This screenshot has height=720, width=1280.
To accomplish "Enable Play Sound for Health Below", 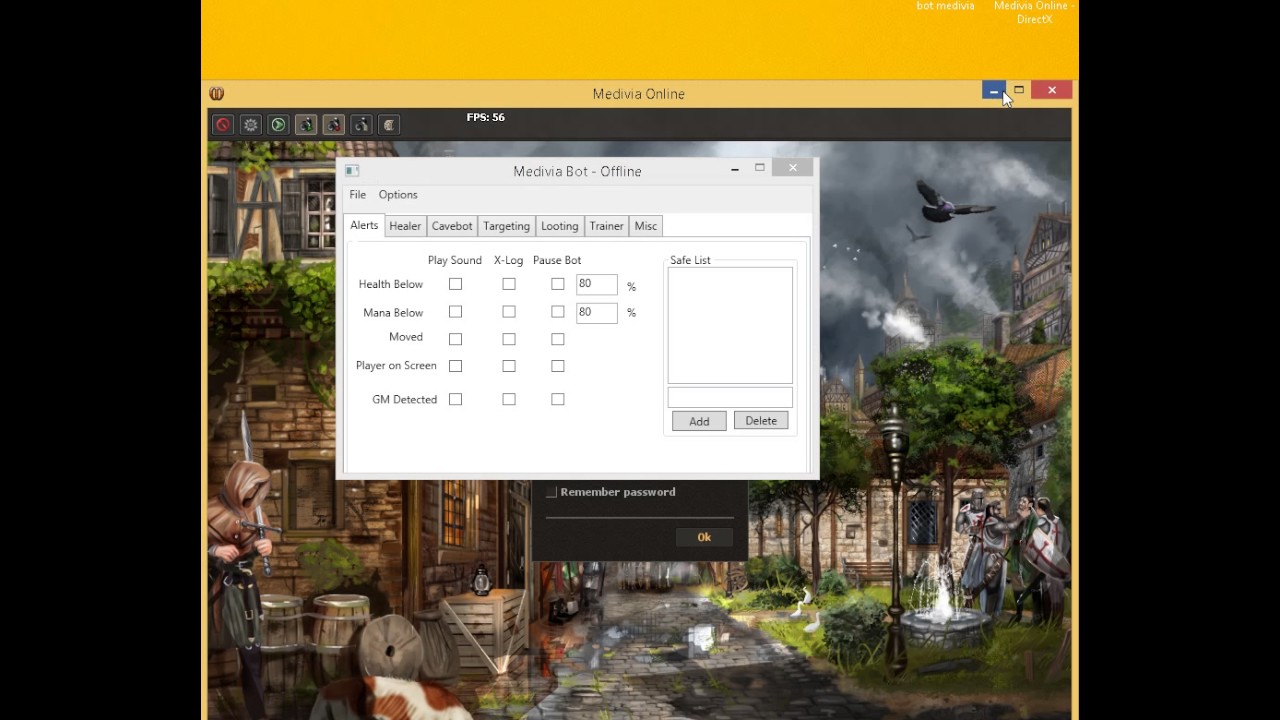I will click(x=456, y=284).
